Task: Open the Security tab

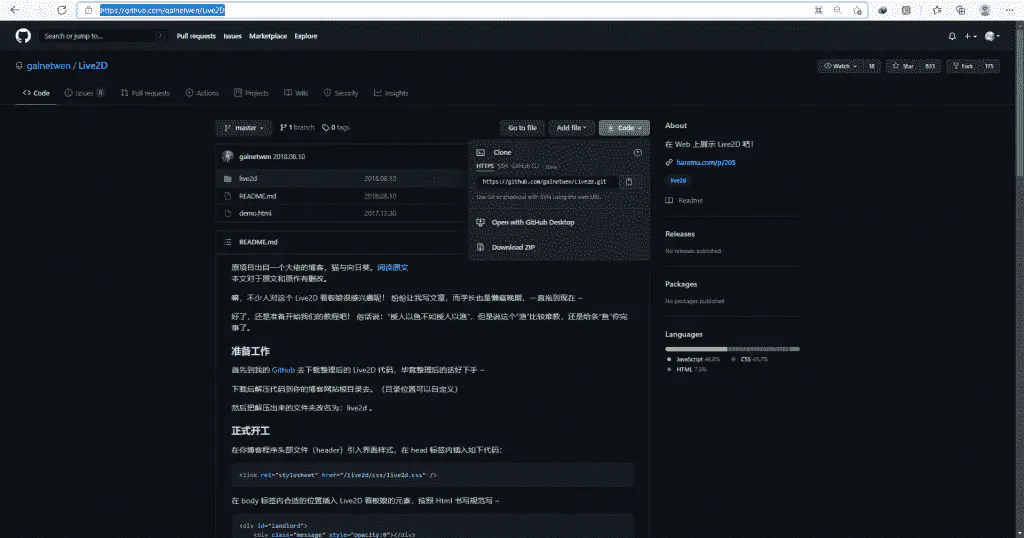Action: pyautogui.click(x=341, y=93)
